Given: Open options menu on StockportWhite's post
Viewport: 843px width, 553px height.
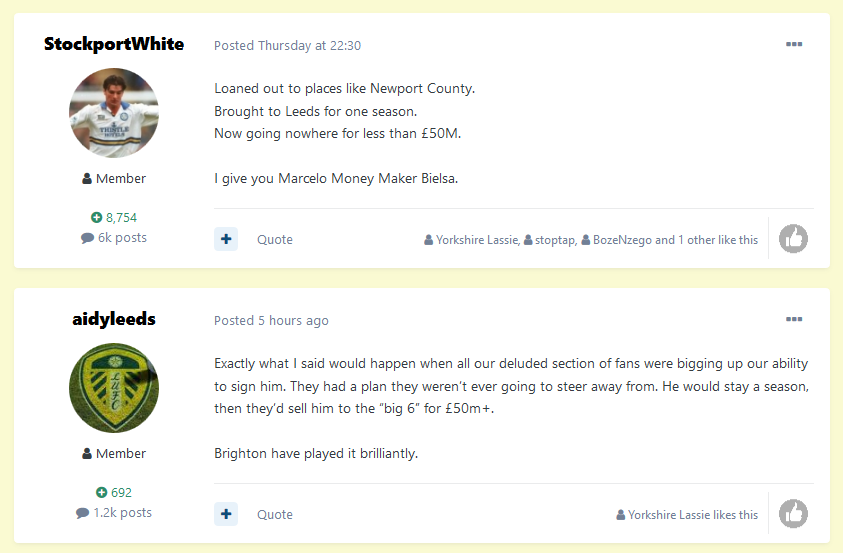Looking at the screenshot, I should pyautogui.click(x=794, y=44).
